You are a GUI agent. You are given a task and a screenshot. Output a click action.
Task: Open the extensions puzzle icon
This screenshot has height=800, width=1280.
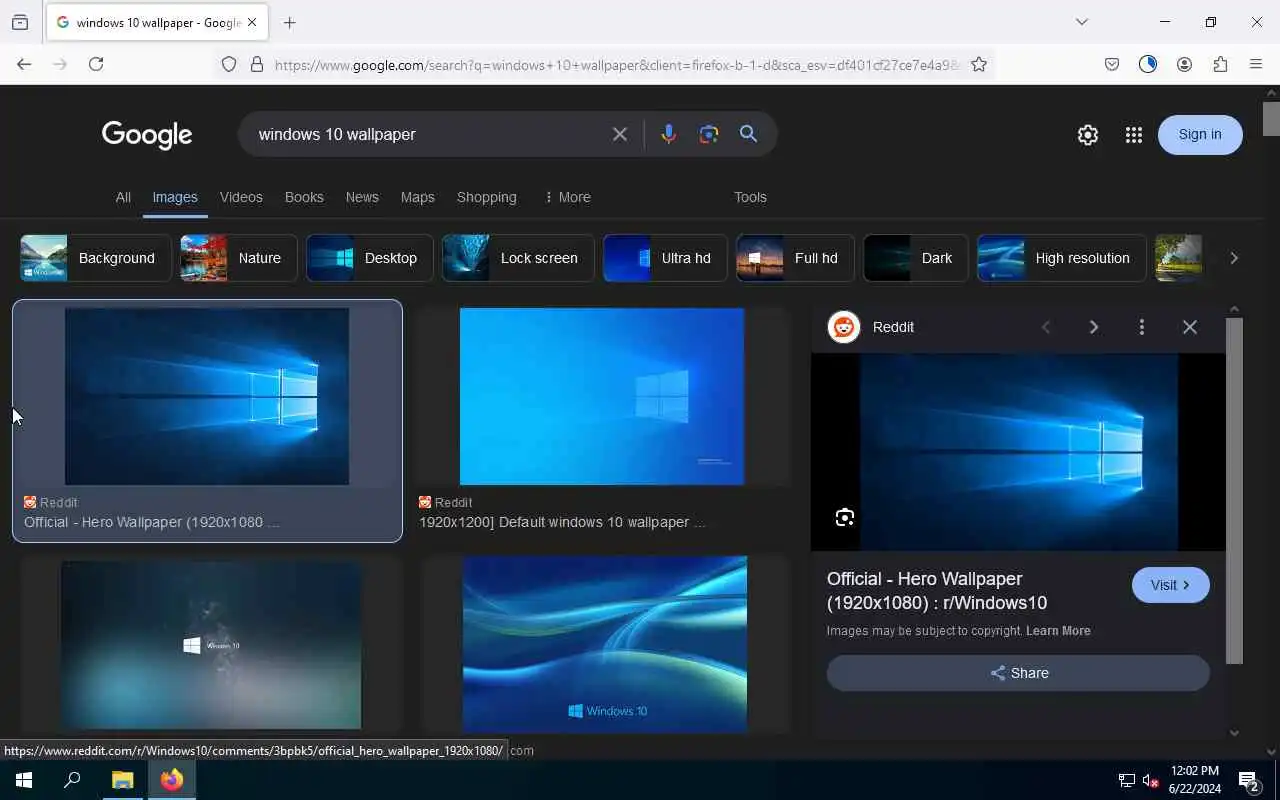tap(1220, 64)
